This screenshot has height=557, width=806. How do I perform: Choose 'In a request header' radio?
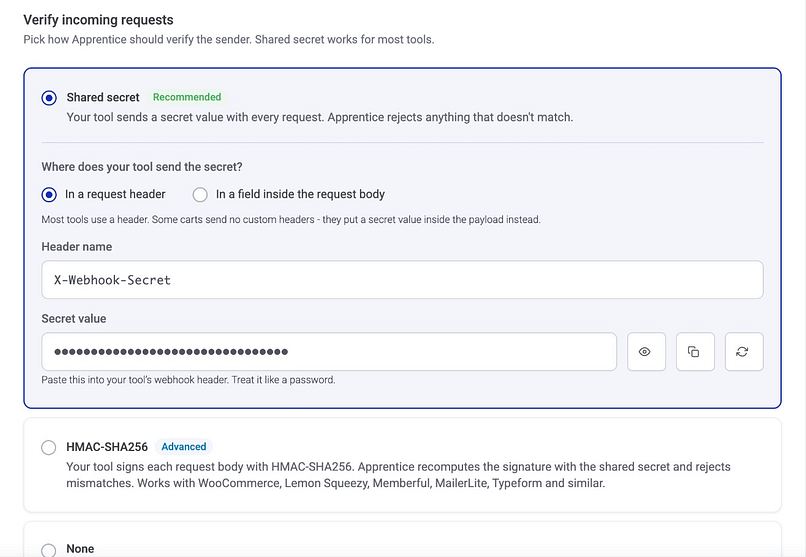[x=49, y=195]
